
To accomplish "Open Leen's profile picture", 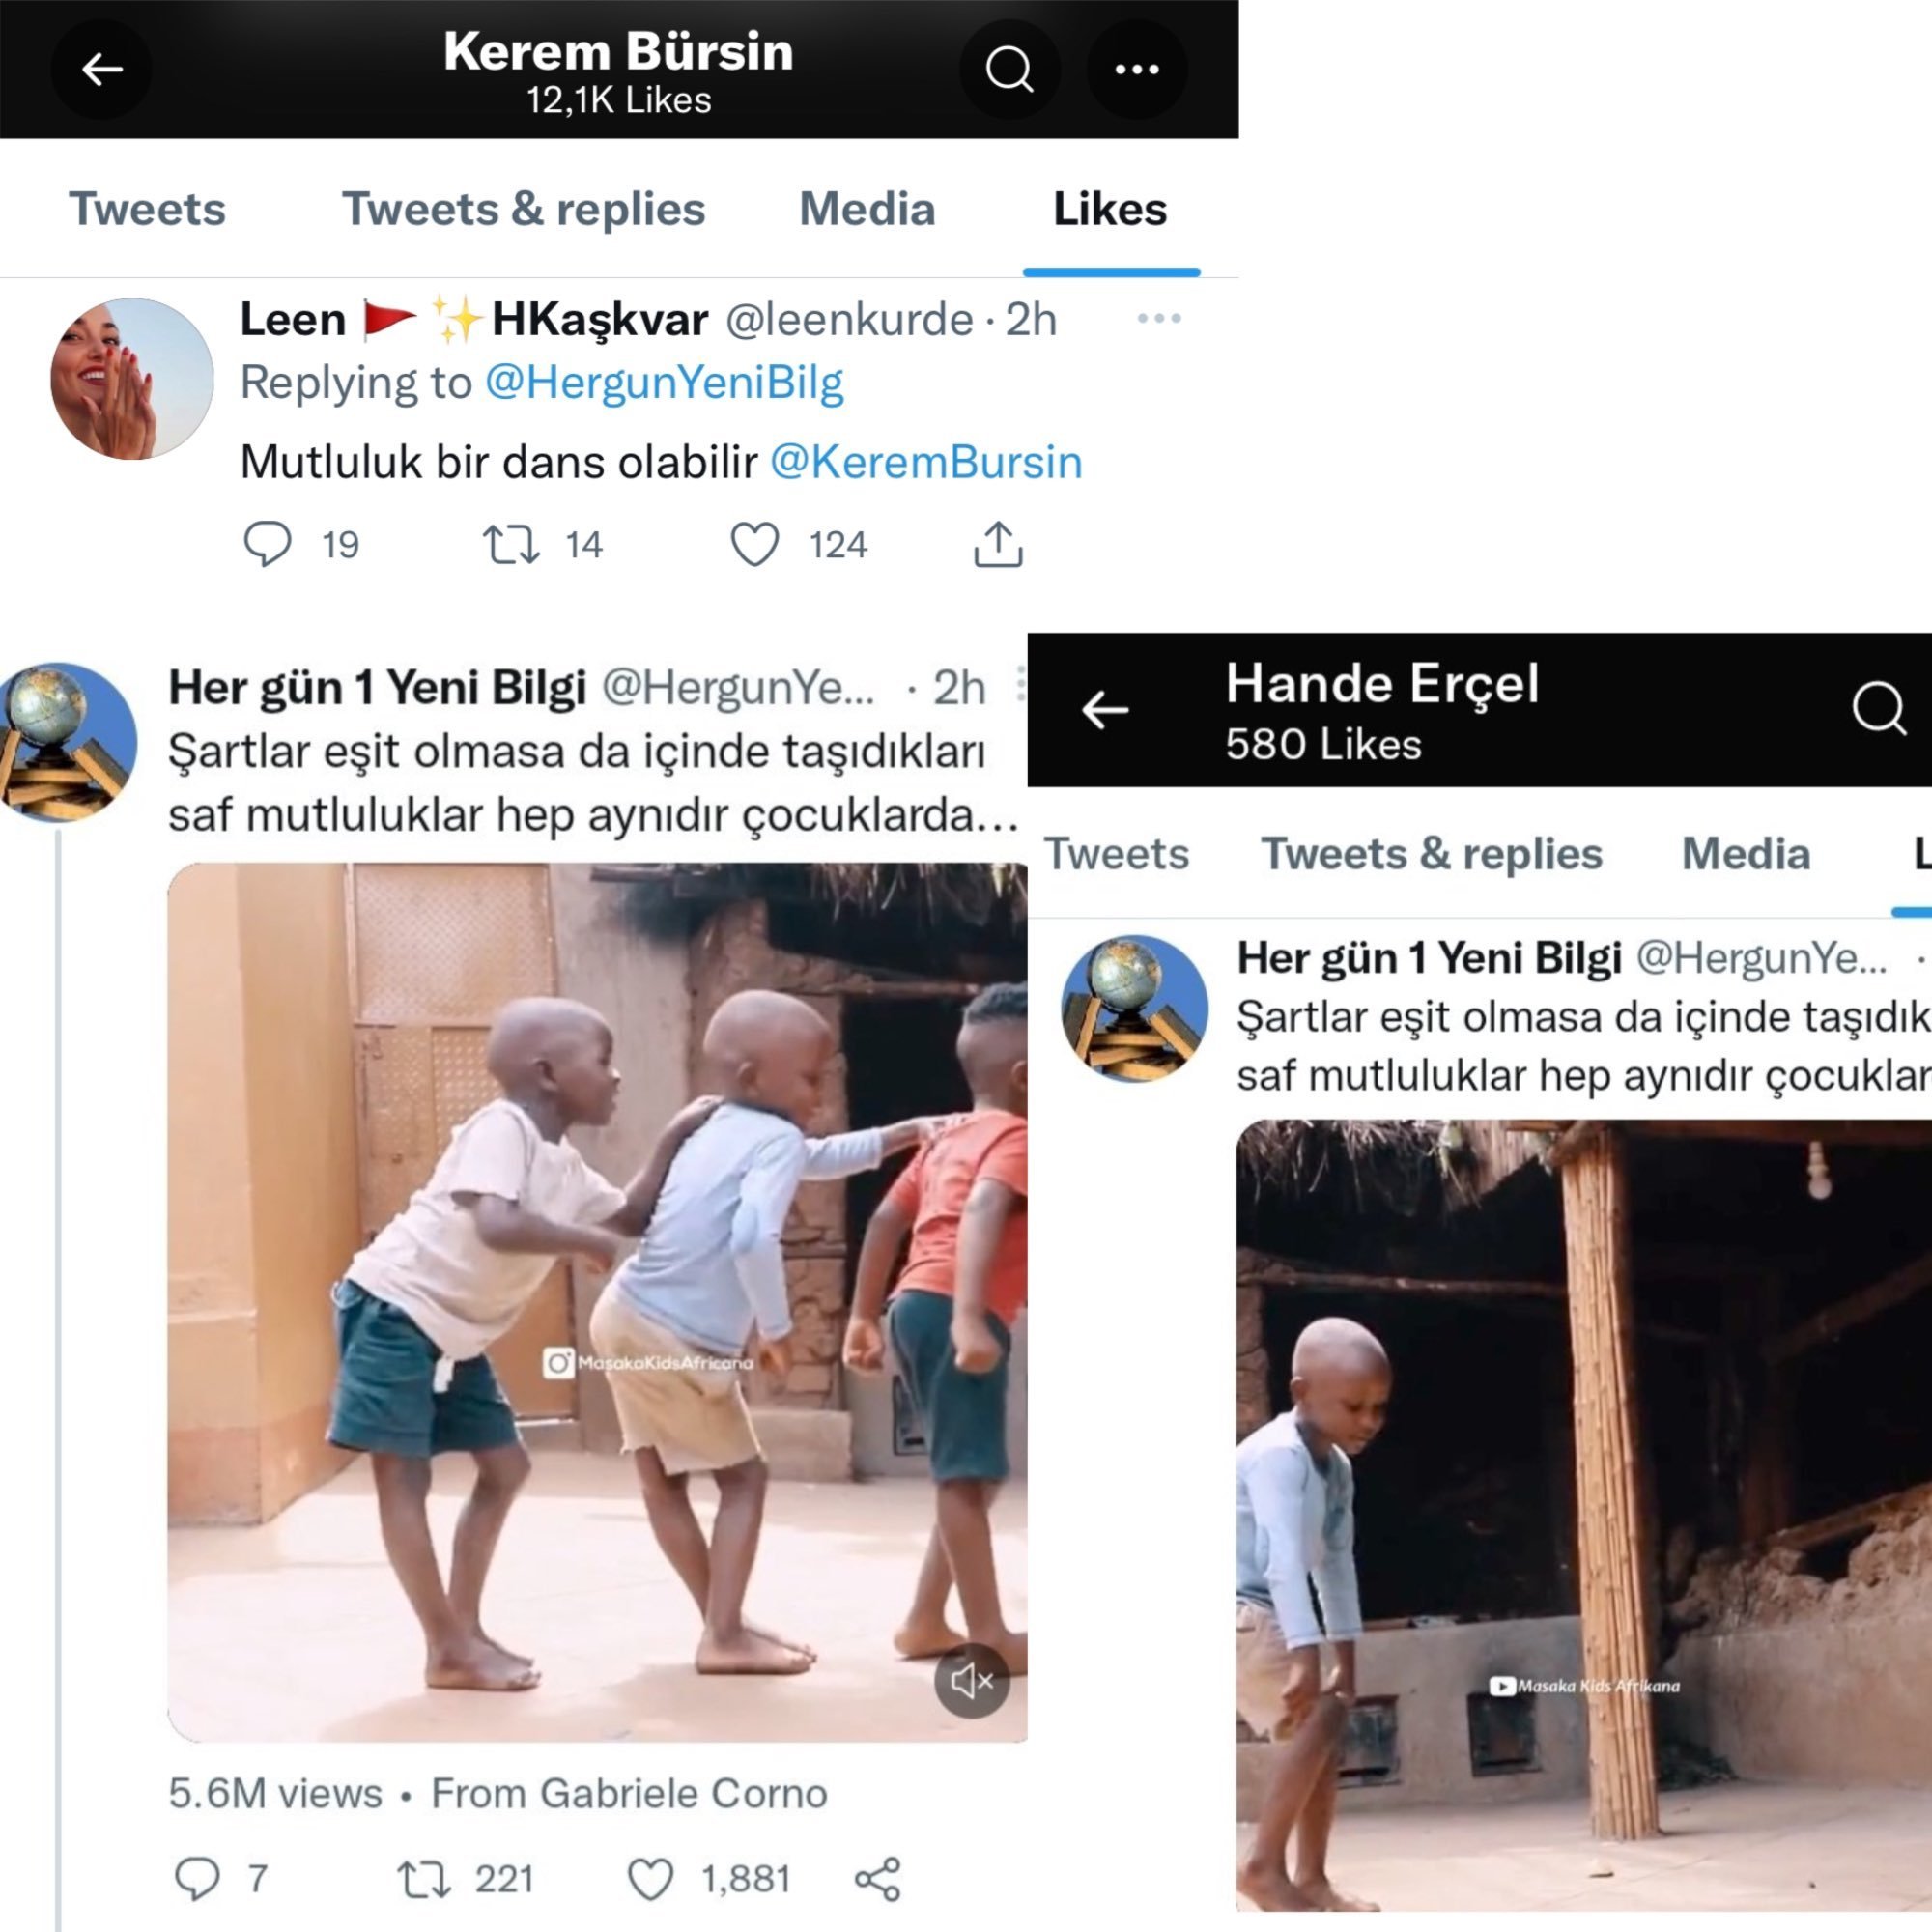I will pyautogui.click(x=131, y=379).
